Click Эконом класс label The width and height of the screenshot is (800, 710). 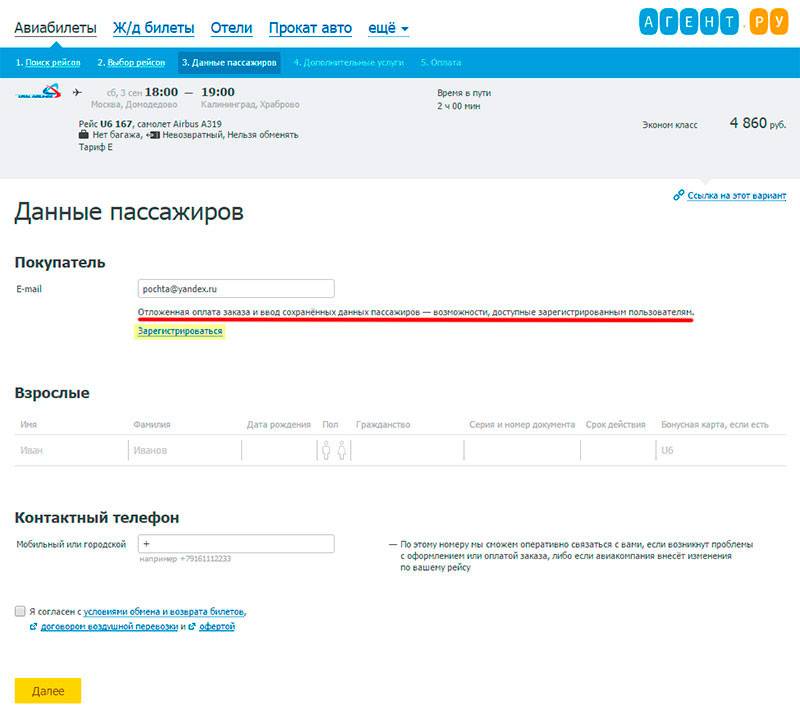point(669,125)
